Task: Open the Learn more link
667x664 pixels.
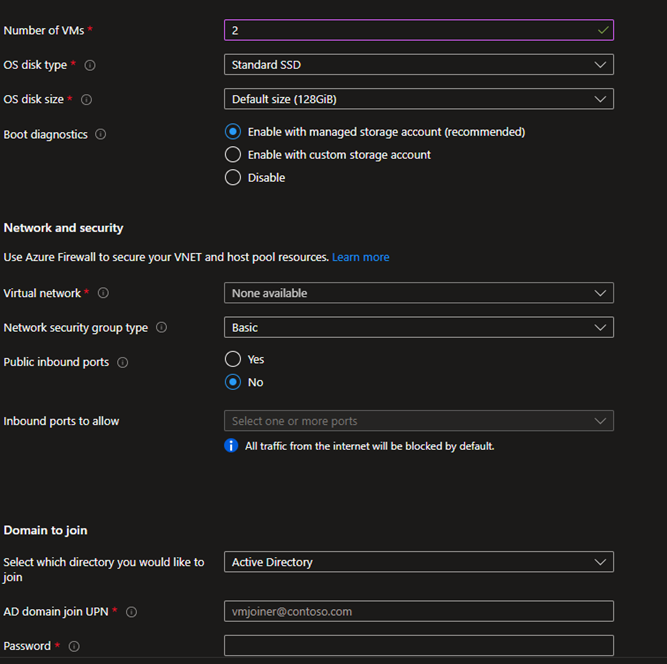Action: 361,257
